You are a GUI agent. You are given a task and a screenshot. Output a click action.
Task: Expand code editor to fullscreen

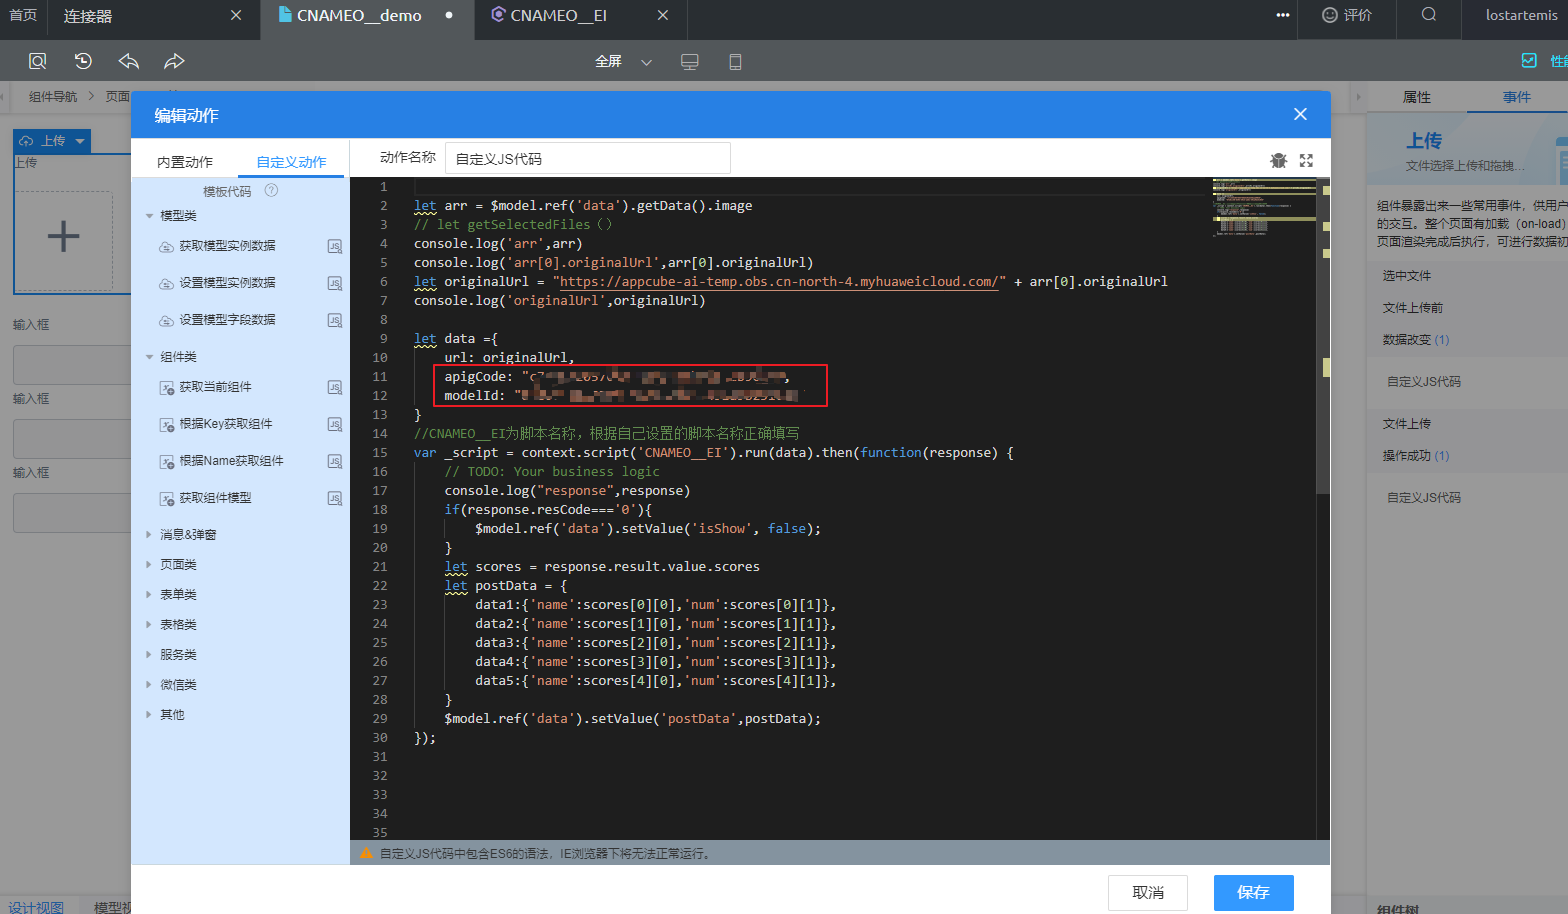click(1306, 160)
